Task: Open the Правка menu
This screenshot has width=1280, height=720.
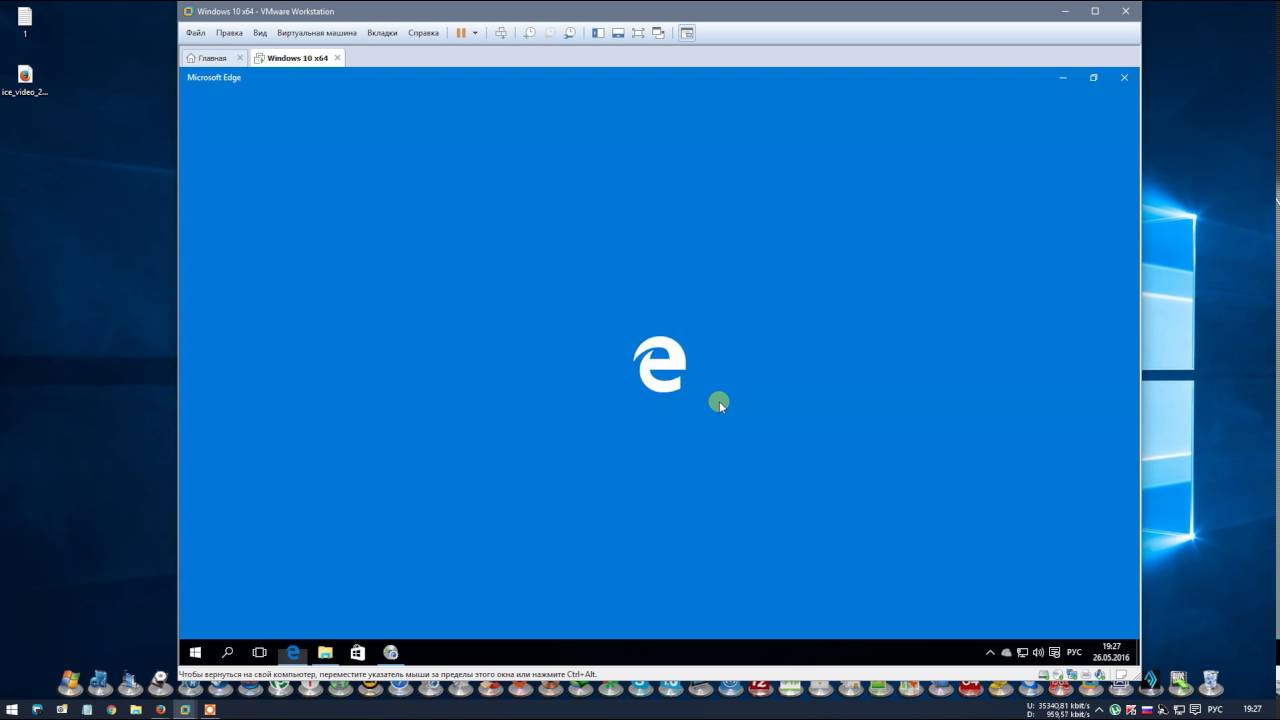Action: point(229,33)
